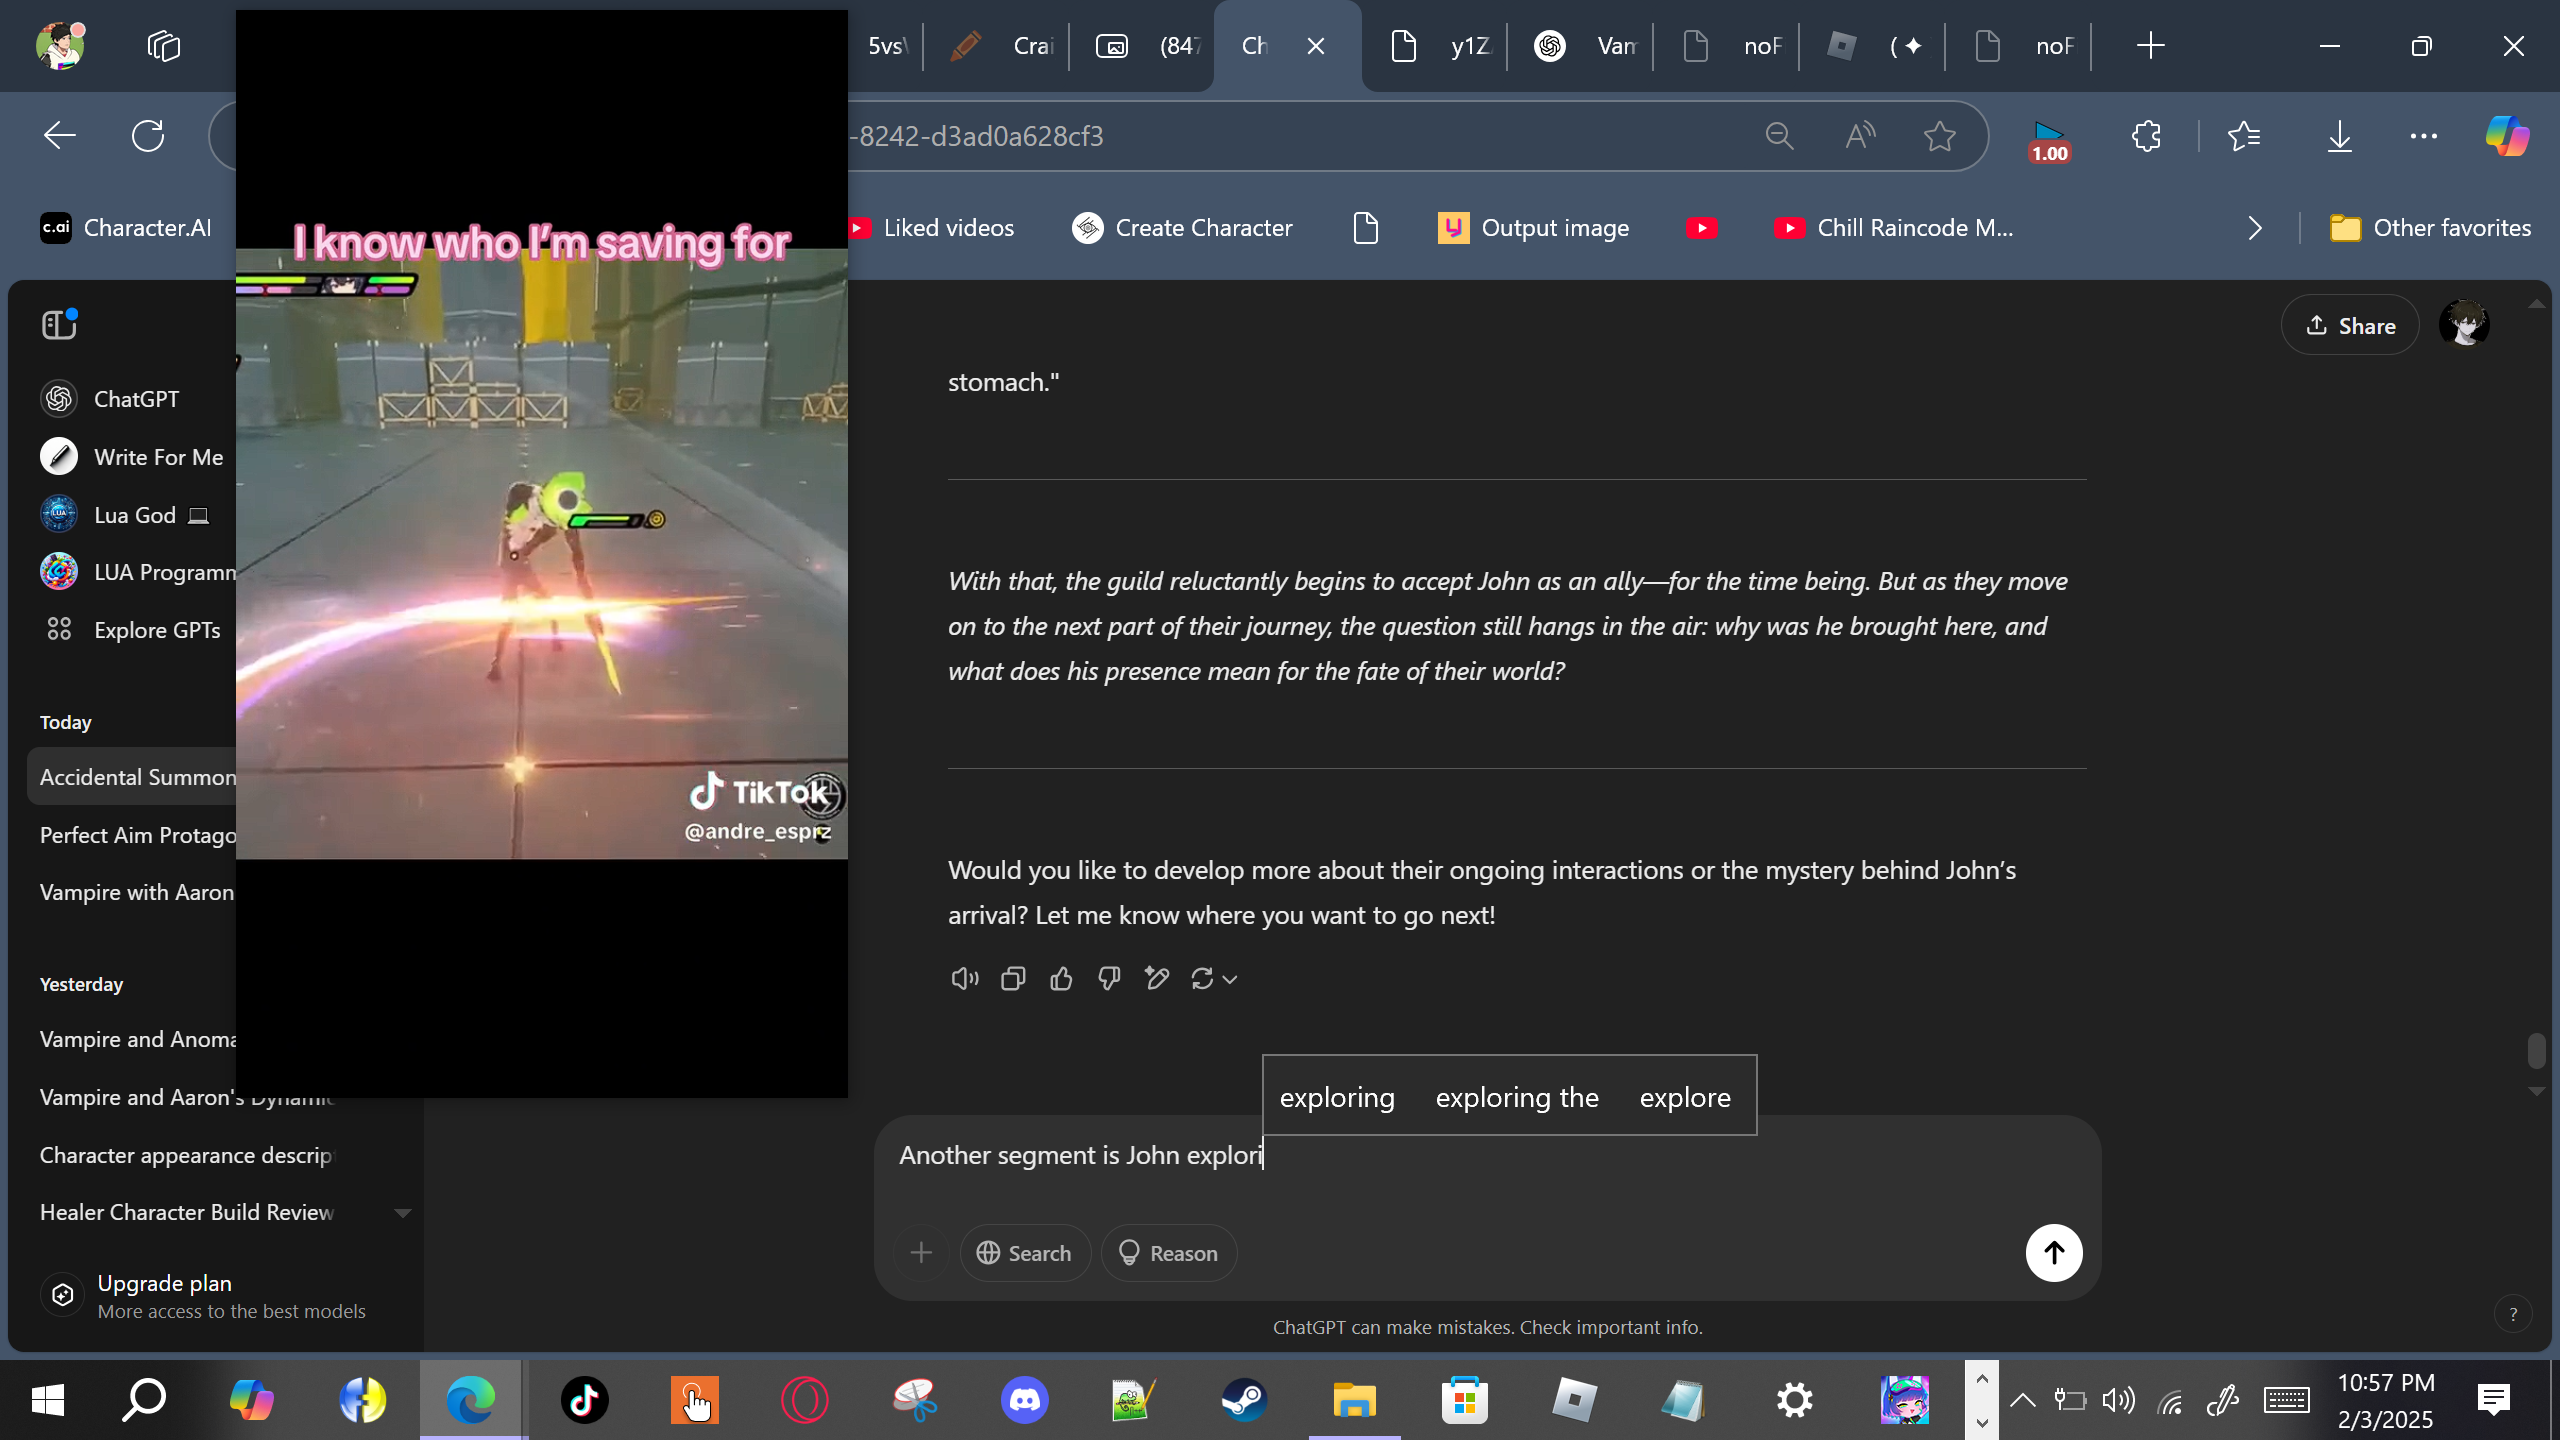Click the Read aloud icon in address bar

click(x=1860, y=136)
